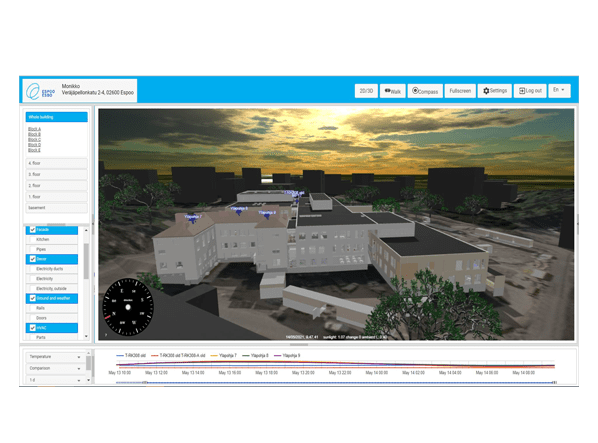Toggle T-RK308 old T-RK308-A old legend series

coord(178,355)
